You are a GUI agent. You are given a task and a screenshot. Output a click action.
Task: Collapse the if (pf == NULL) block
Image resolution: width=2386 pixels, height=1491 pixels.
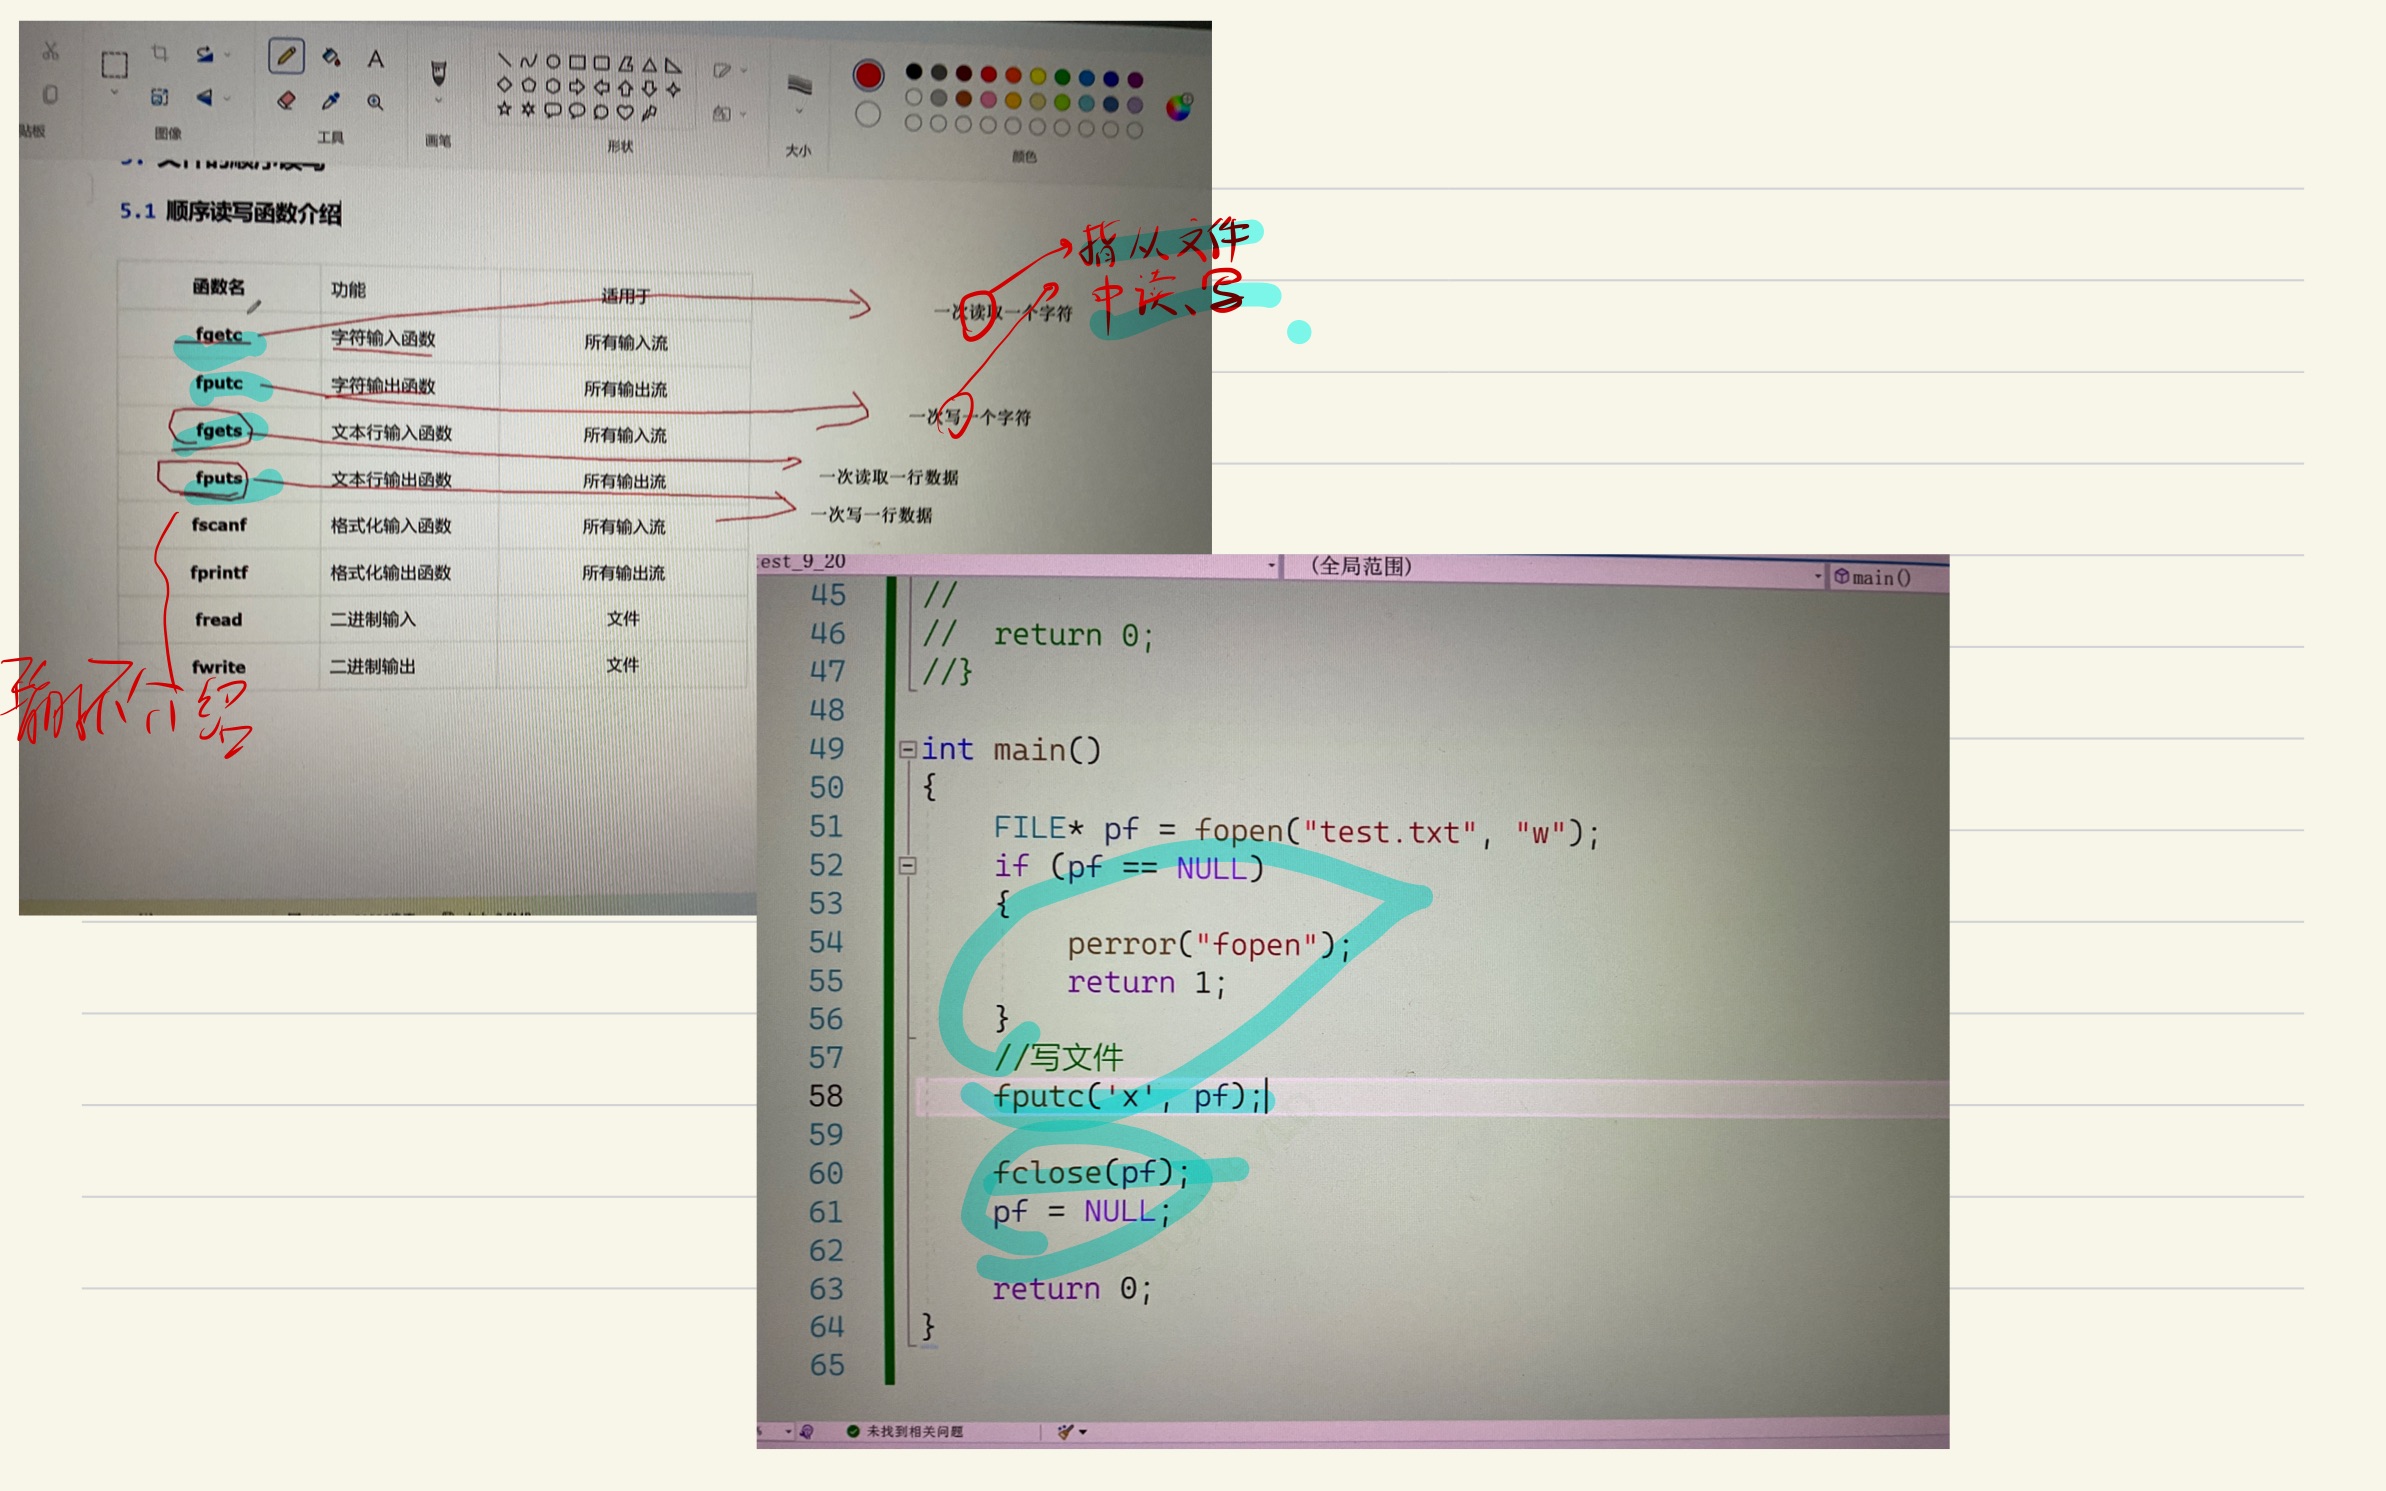pyautogui.click(x=907, y=866)
